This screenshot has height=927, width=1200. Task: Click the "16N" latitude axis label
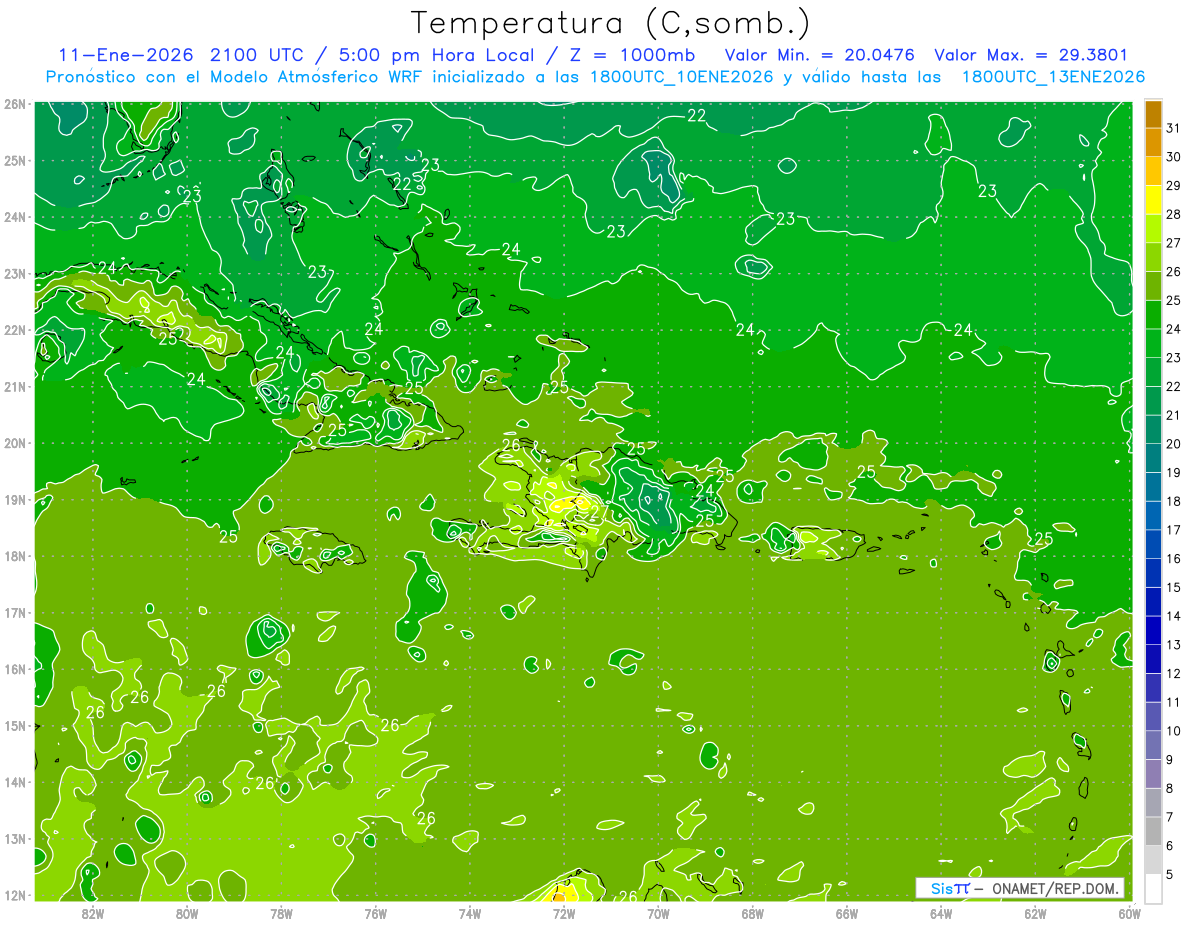pos(14,669)
